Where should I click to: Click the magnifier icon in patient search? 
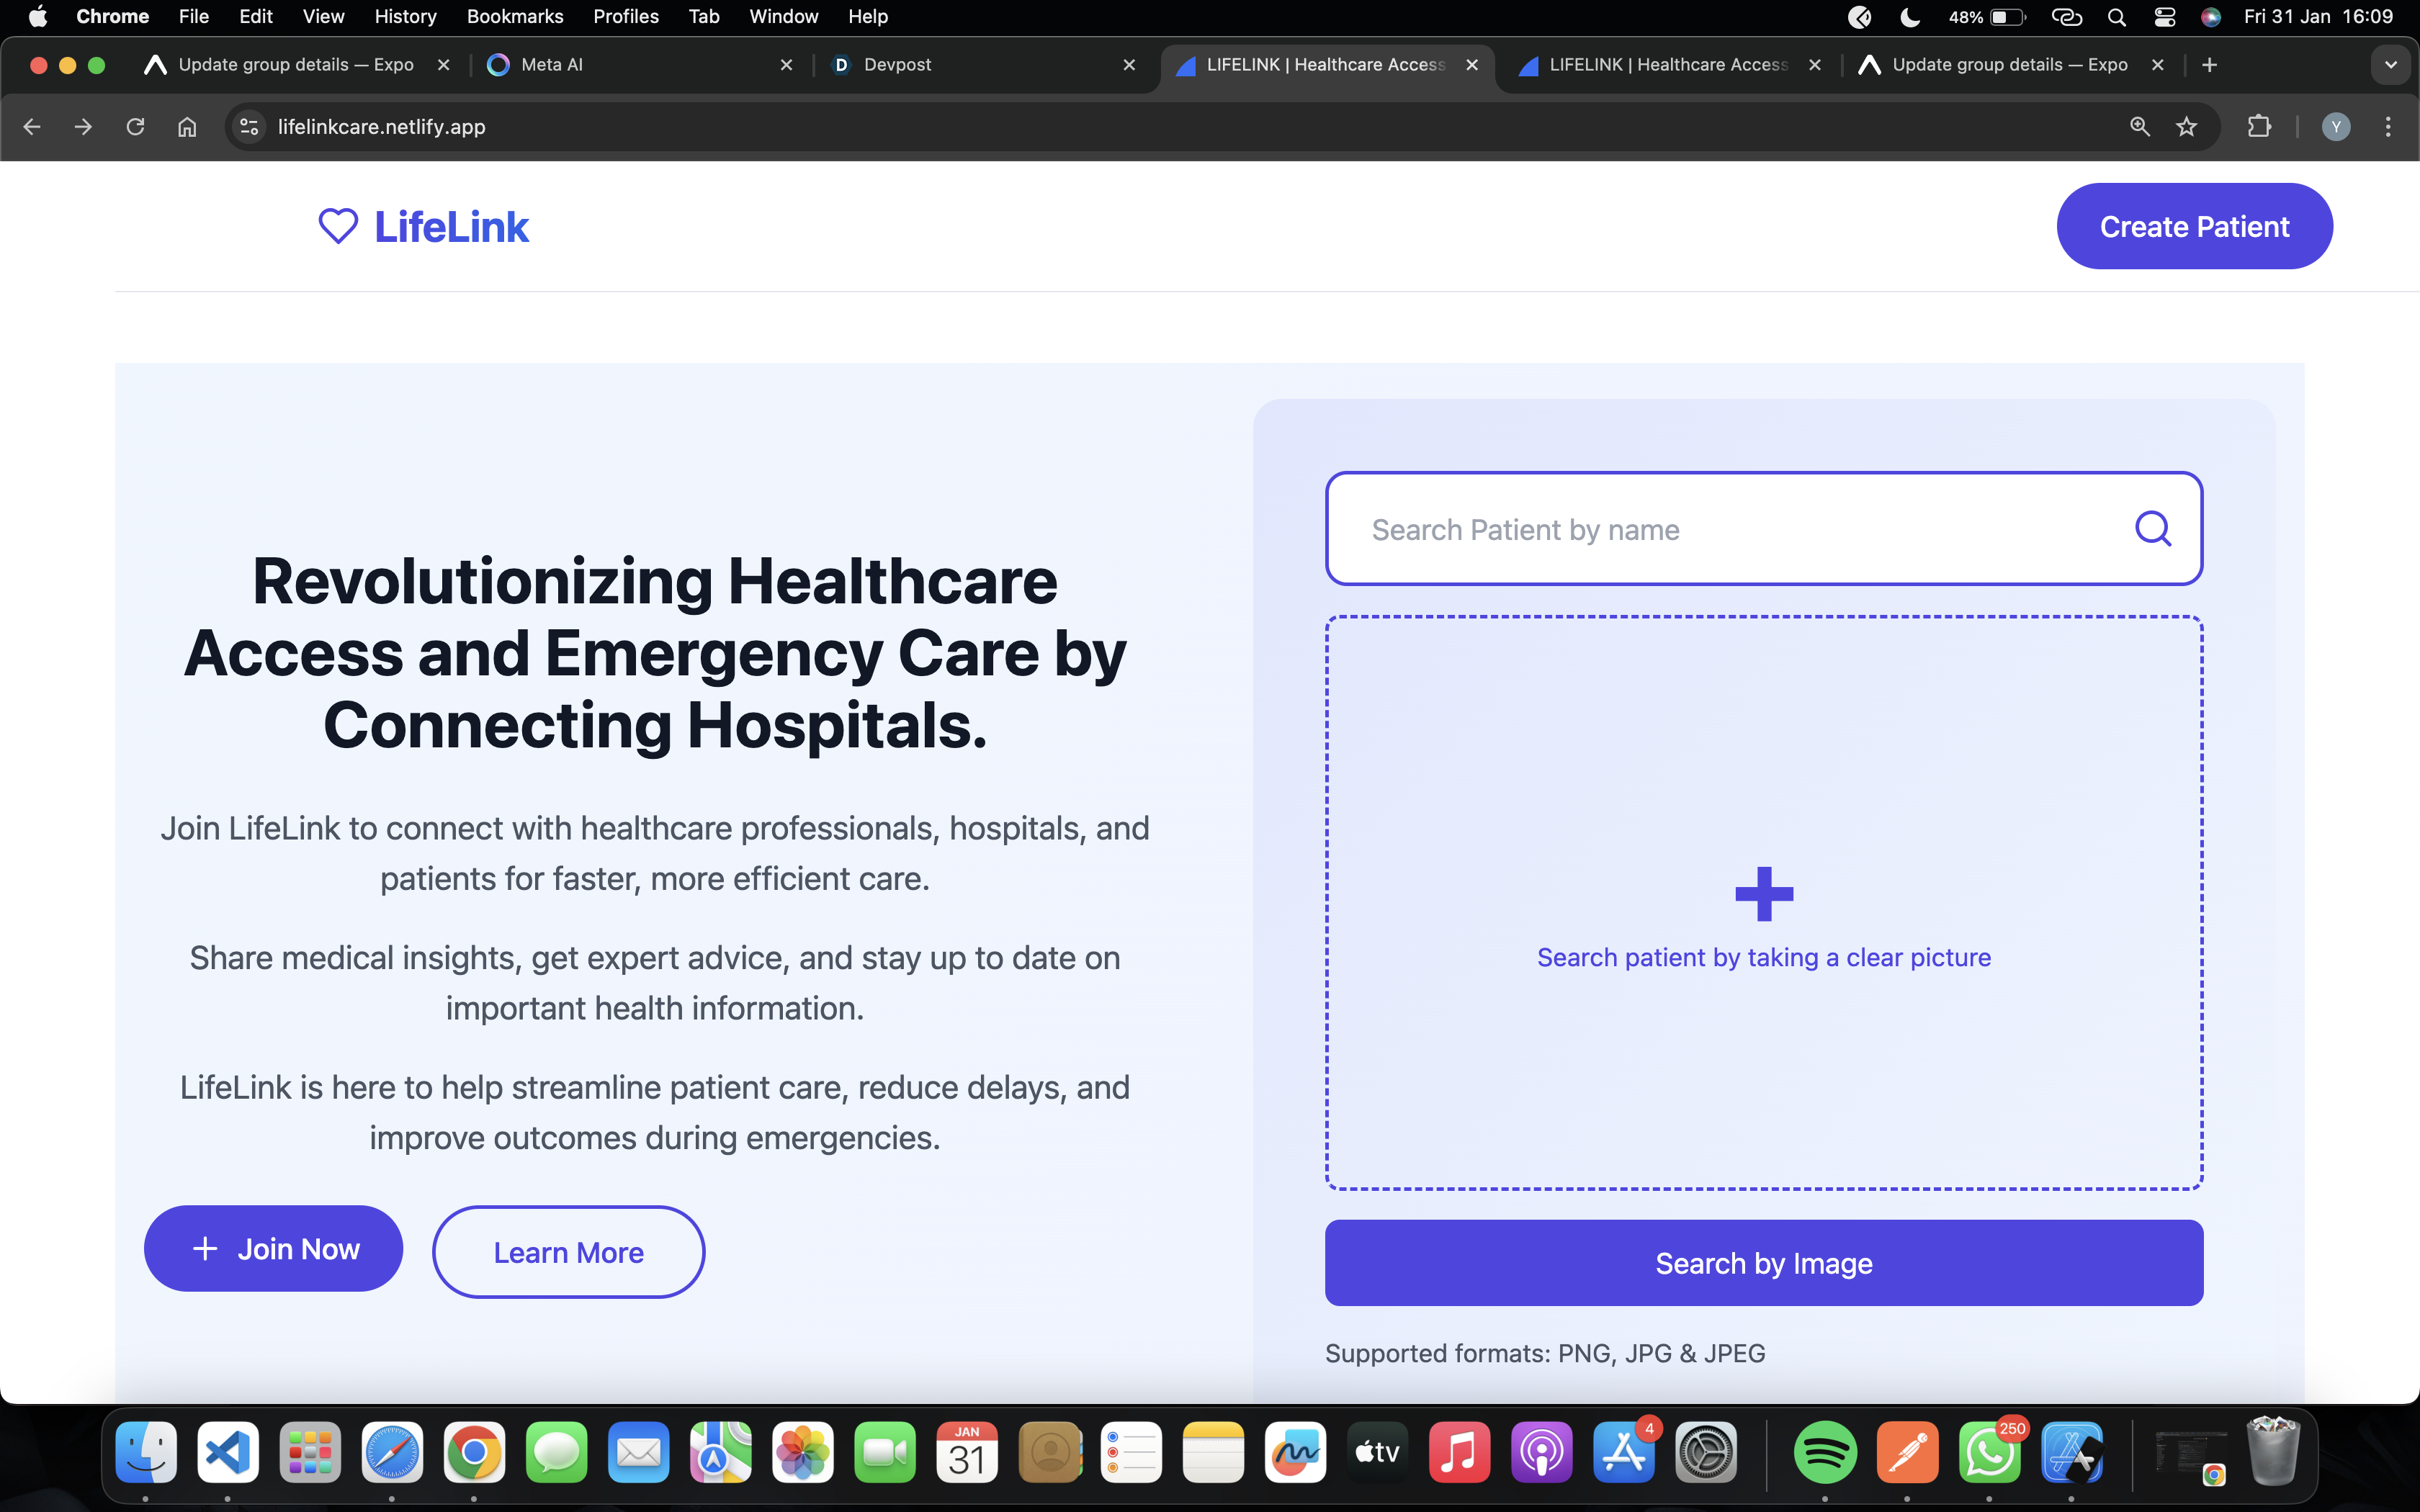tap(2152, 528)
